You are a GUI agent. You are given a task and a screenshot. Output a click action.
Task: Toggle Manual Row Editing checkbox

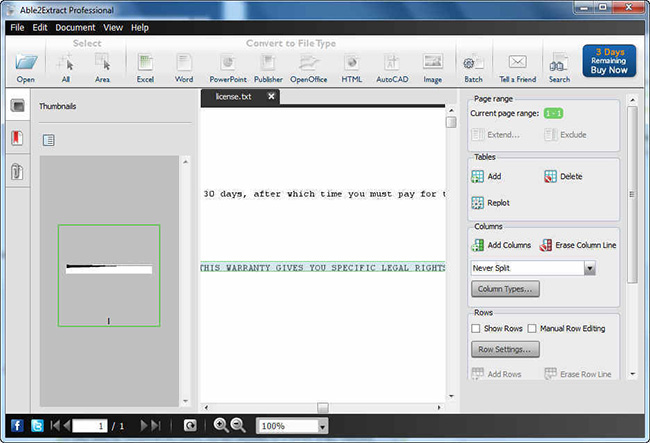pos(532,328)
